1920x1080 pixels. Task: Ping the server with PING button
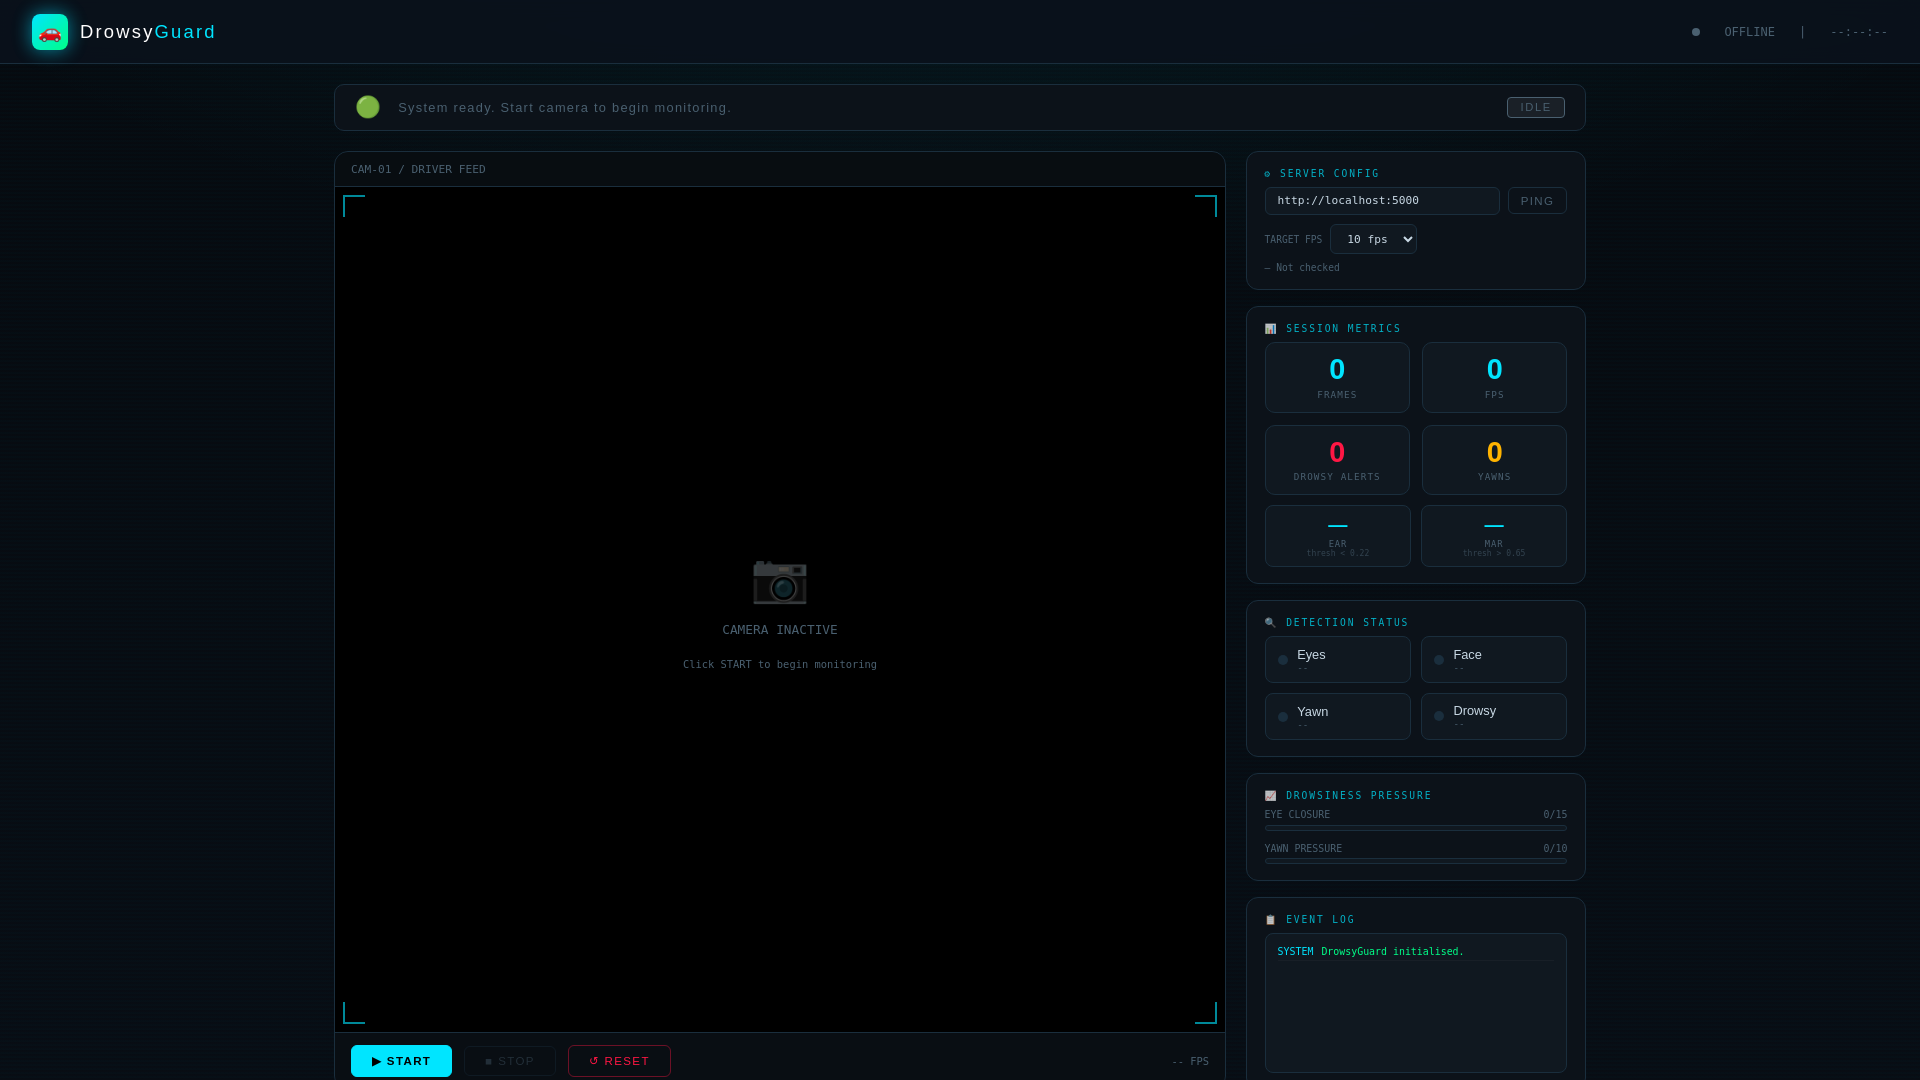[1537, 201]
